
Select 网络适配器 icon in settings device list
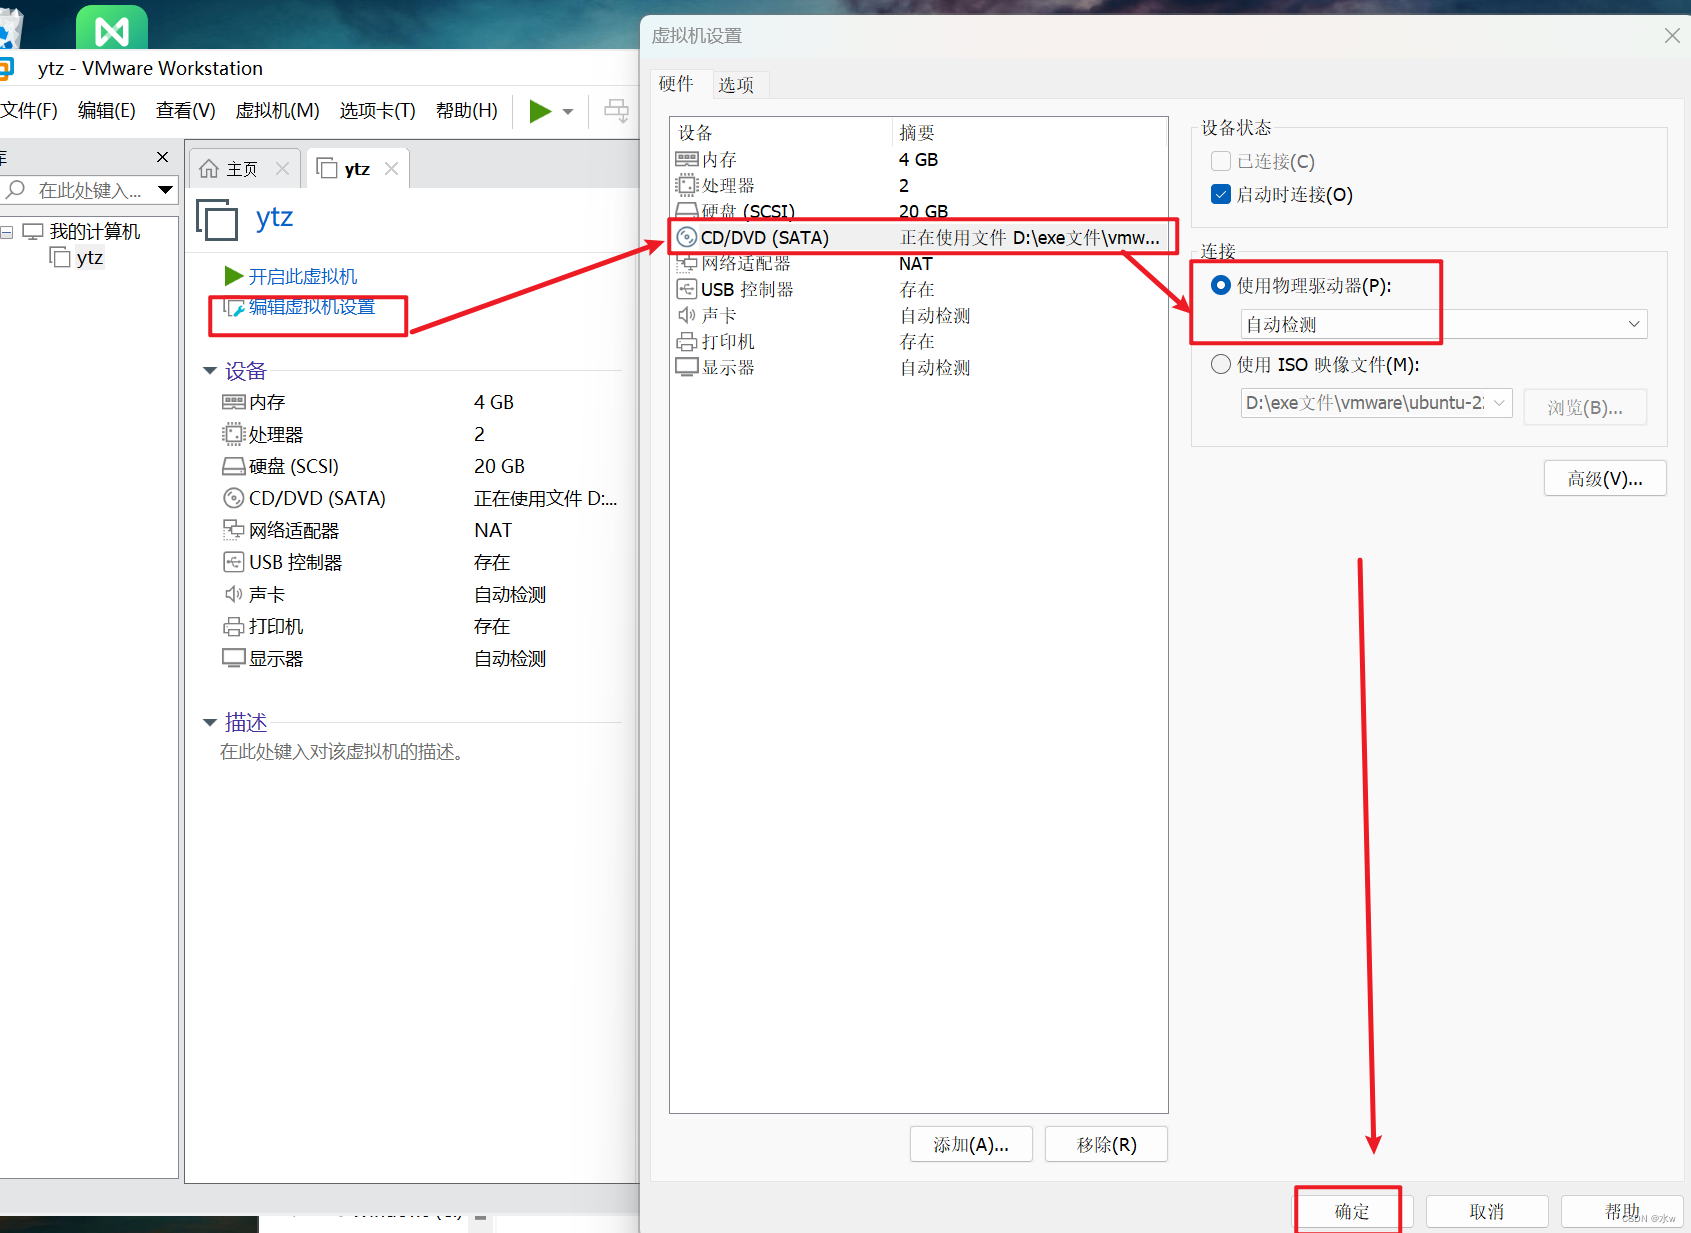687,263
